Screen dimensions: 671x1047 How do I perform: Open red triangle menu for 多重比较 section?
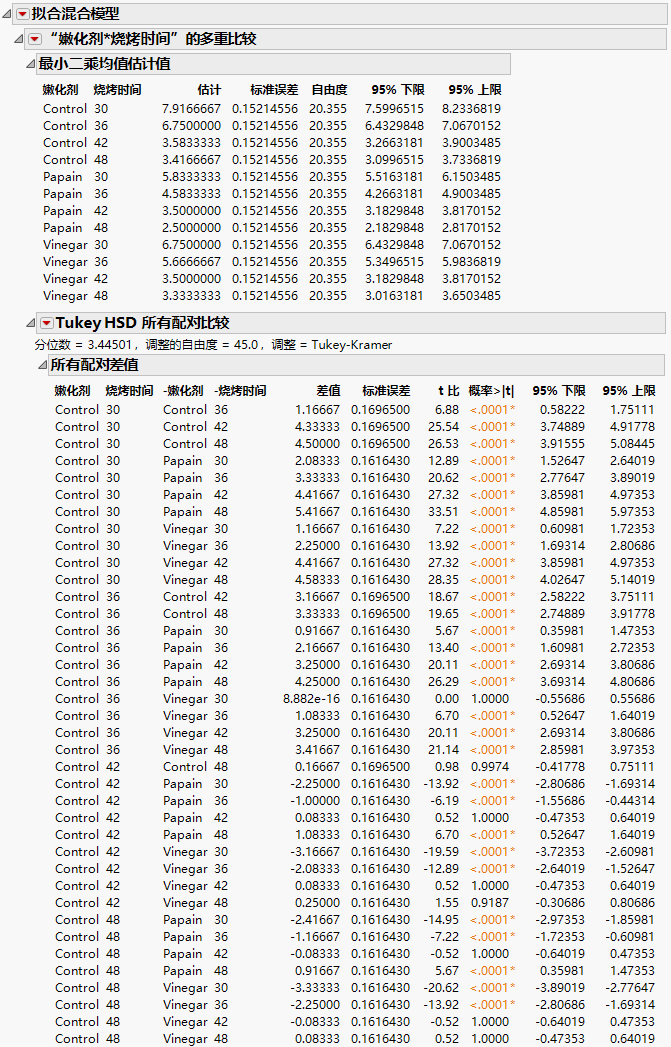pyautogui.click(x=35, y=39)
